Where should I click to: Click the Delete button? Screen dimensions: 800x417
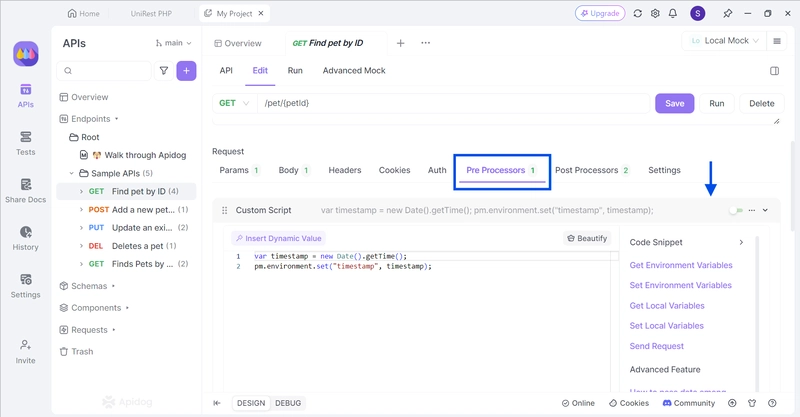point(762,104)
